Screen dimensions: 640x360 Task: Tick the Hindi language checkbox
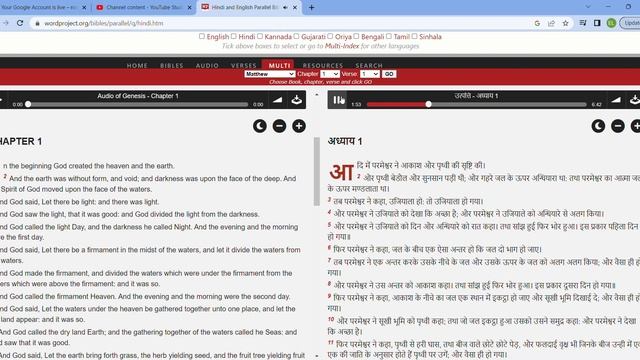[233, 36]
